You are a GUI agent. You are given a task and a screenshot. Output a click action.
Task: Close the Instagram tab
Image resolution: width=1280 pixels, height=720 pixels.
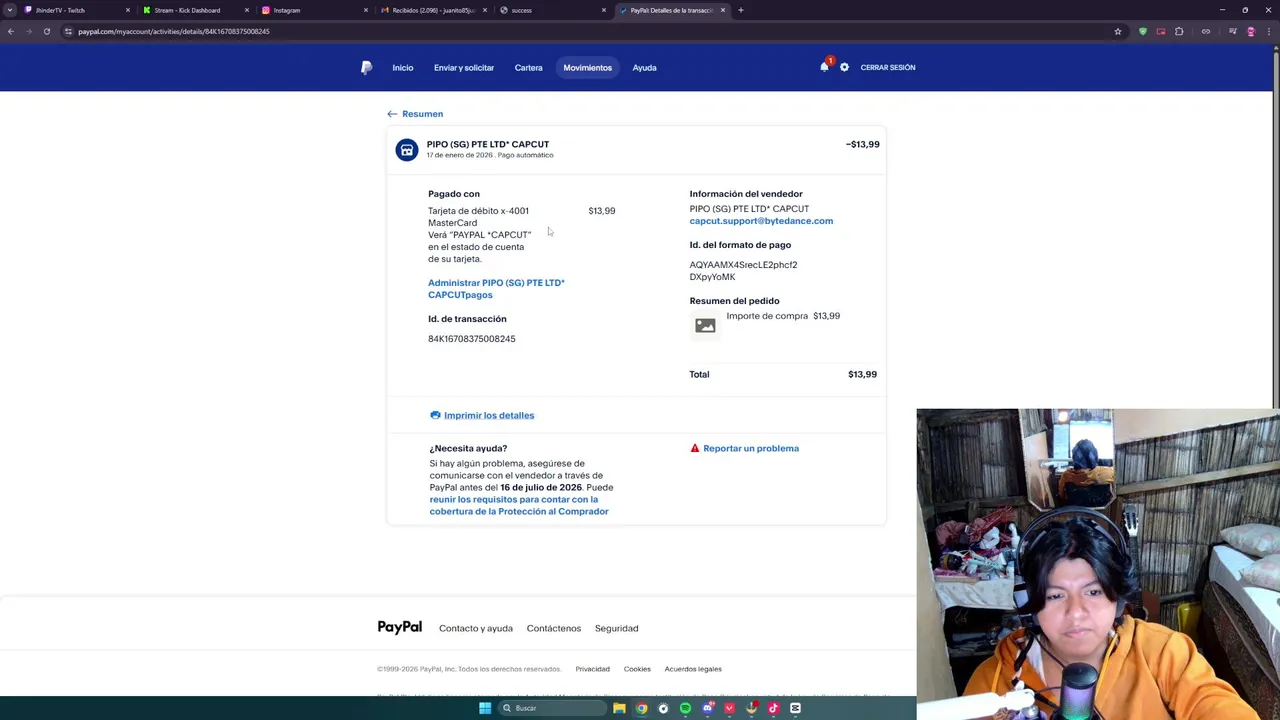coord(366,10)
